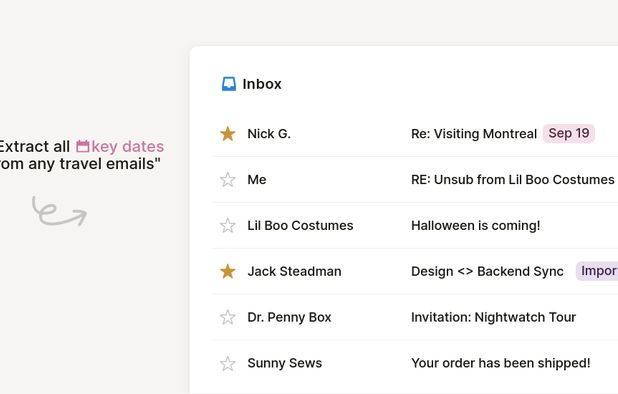
Task: Unstar the Jack Steadman email
Action: point(228,271)
